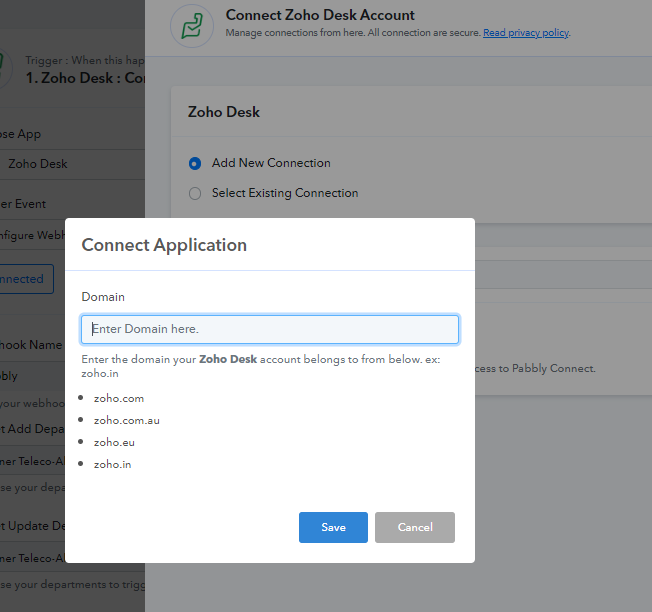Click the zoho.com.au domain option text

click(x=127, y=420)
